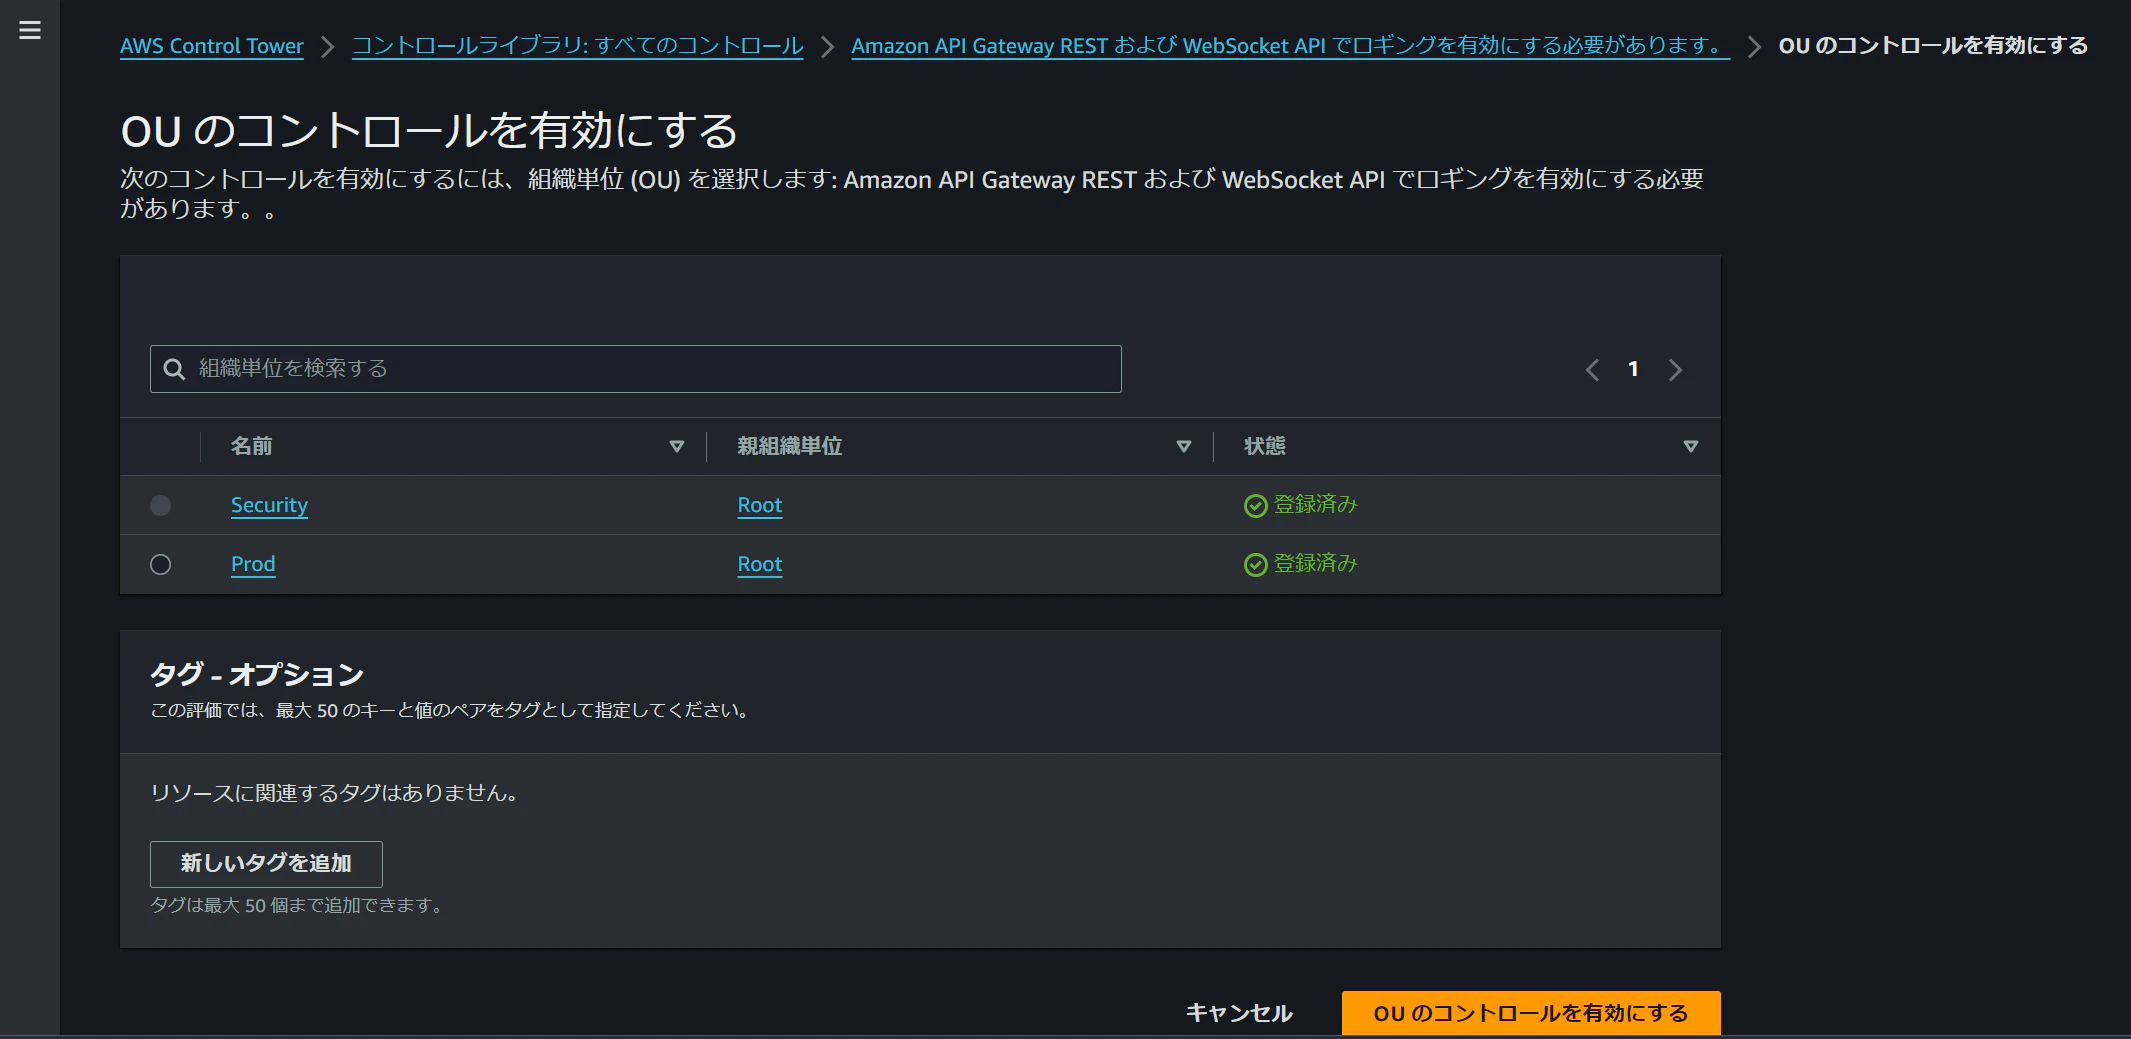Open the Security OU link
The width and height of the screenshot is (2131, 1039).
click(269, 505)
